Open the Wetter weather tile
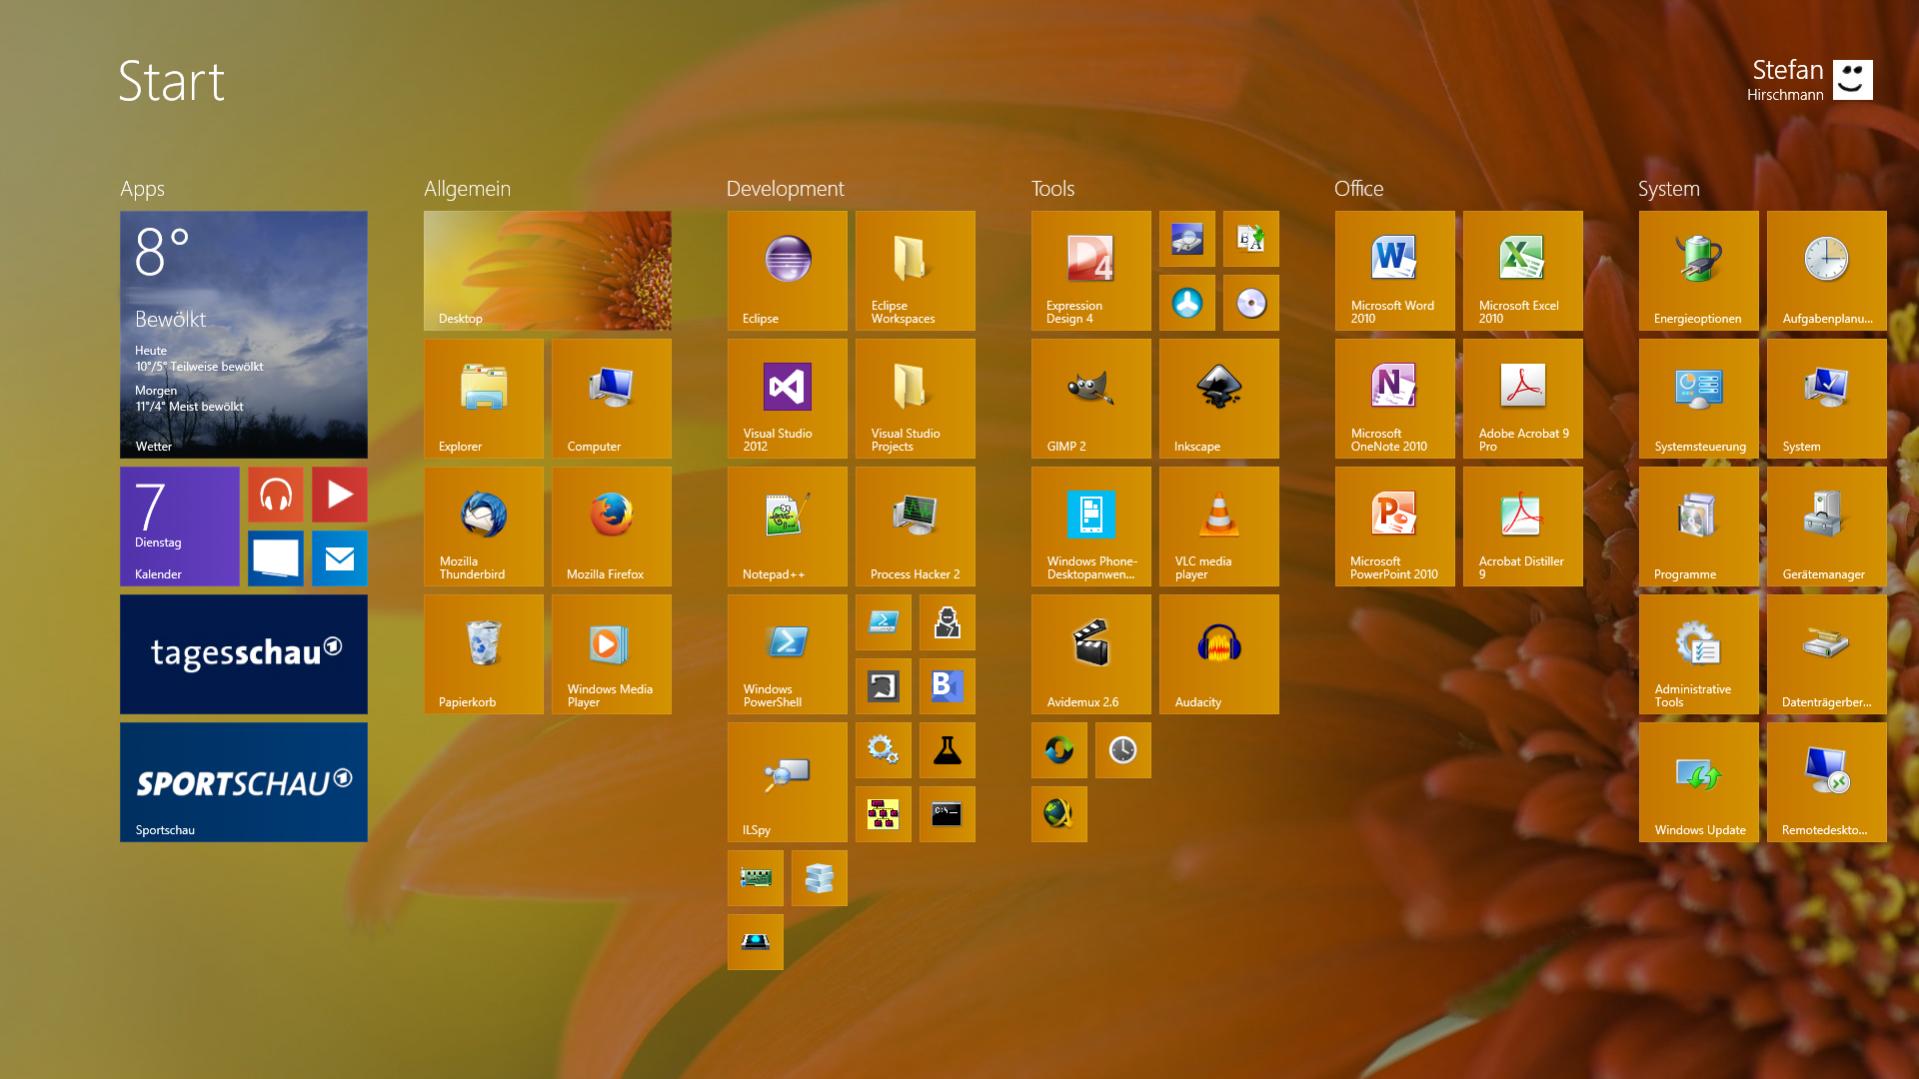 pyautogui.click(x=244, y=334)
